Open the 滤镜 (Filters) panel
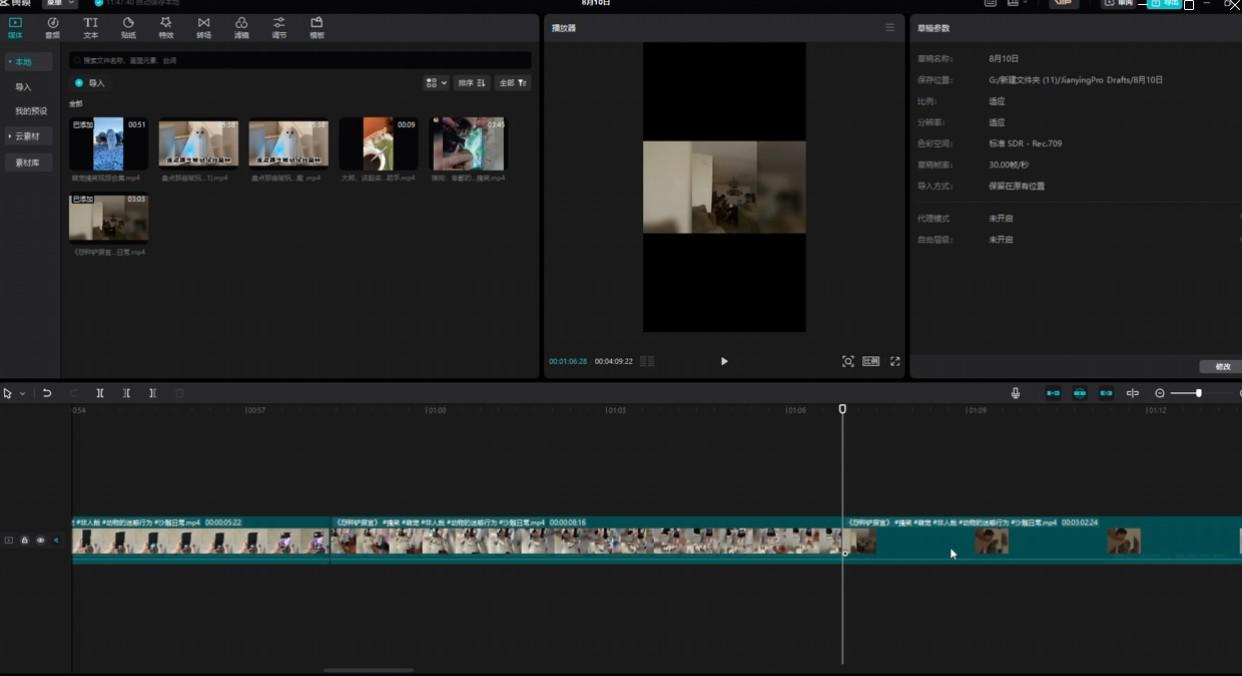The width and height of the screenshot is (1242, 676). [x=241, y=27]
